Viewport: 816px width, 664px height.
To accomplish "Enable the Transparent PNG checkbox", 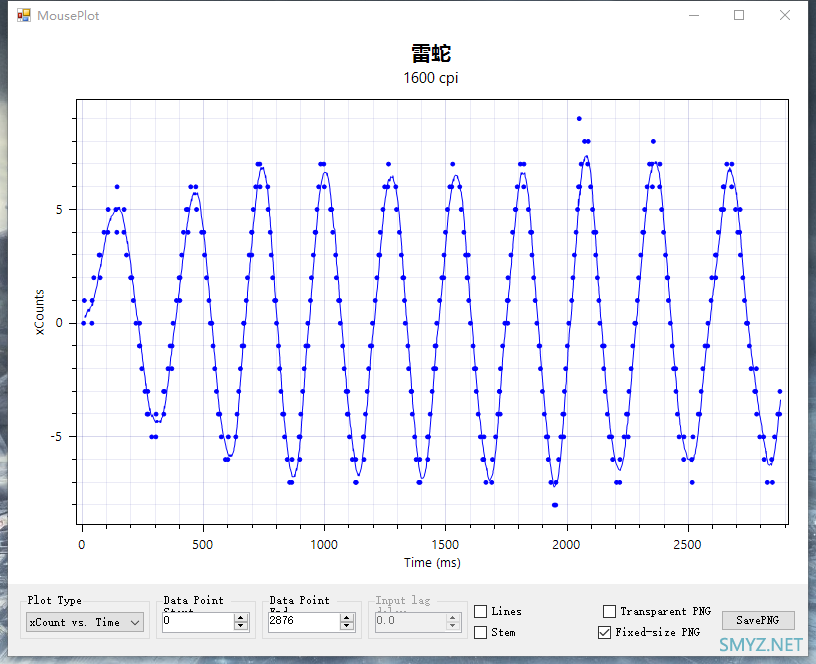I will coord(609,611).
